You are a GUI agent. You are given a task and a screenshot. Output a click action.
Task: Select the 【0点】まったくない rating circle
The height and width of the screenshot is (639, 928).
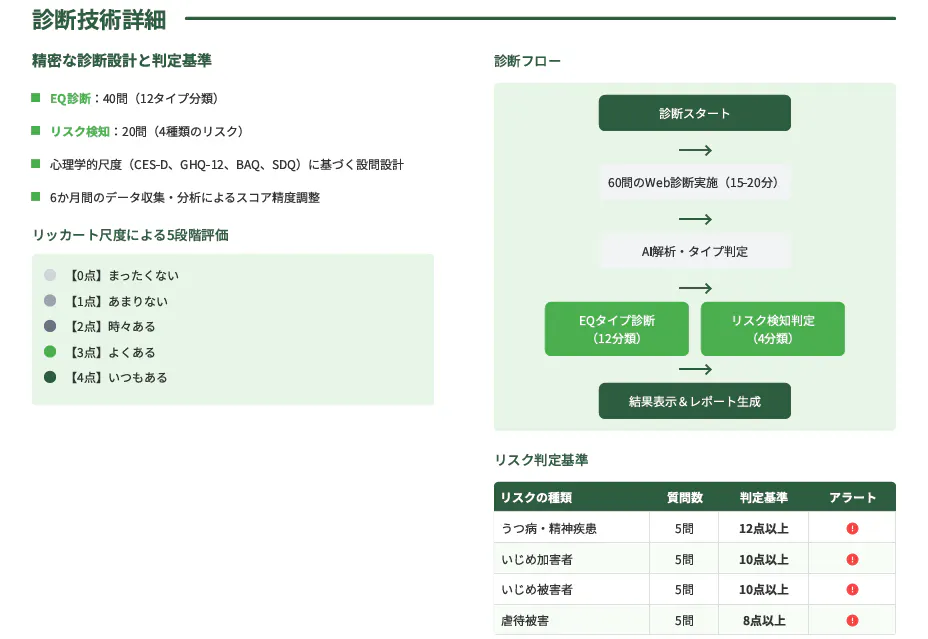pos(50,275)
